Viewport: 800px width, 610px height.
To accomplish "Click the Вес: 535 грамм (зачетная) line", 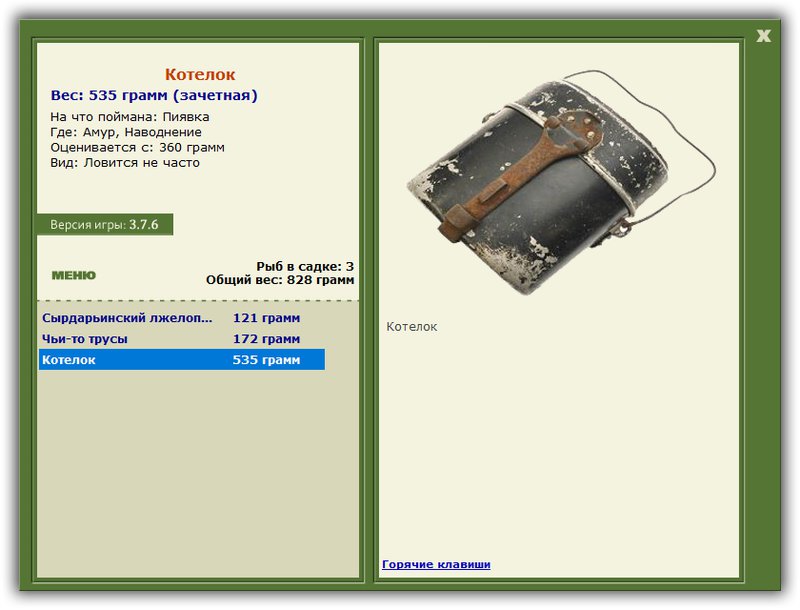I will coord(154,95).
